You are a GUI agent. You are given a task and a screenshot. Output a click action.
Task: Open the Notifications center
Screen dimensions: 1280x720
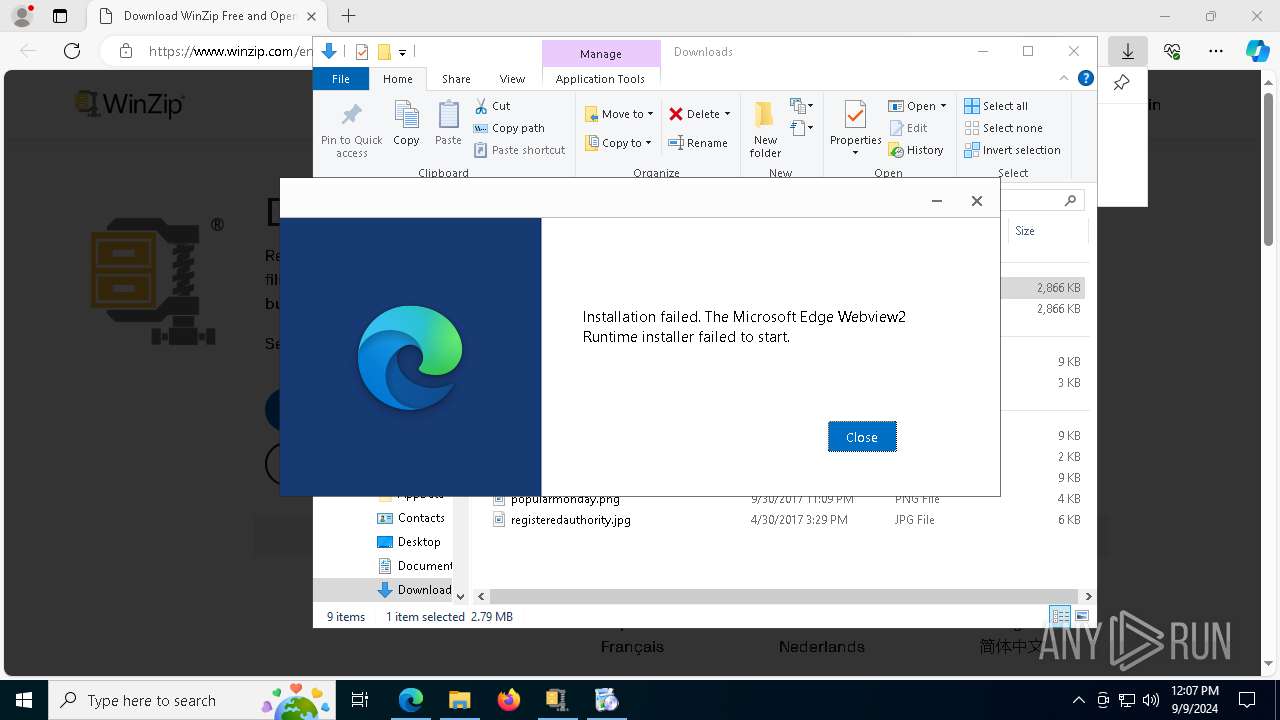click(x=1247, y=700)
